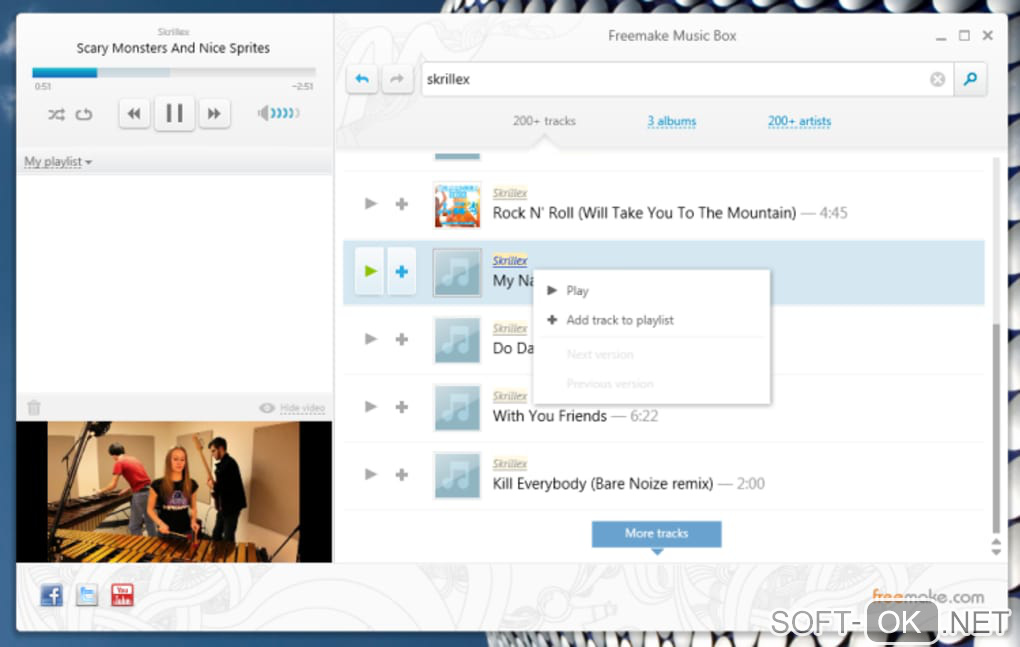Adjust the volume level bars
This screenshot has height=647, width=1020.
pos(285,113)
